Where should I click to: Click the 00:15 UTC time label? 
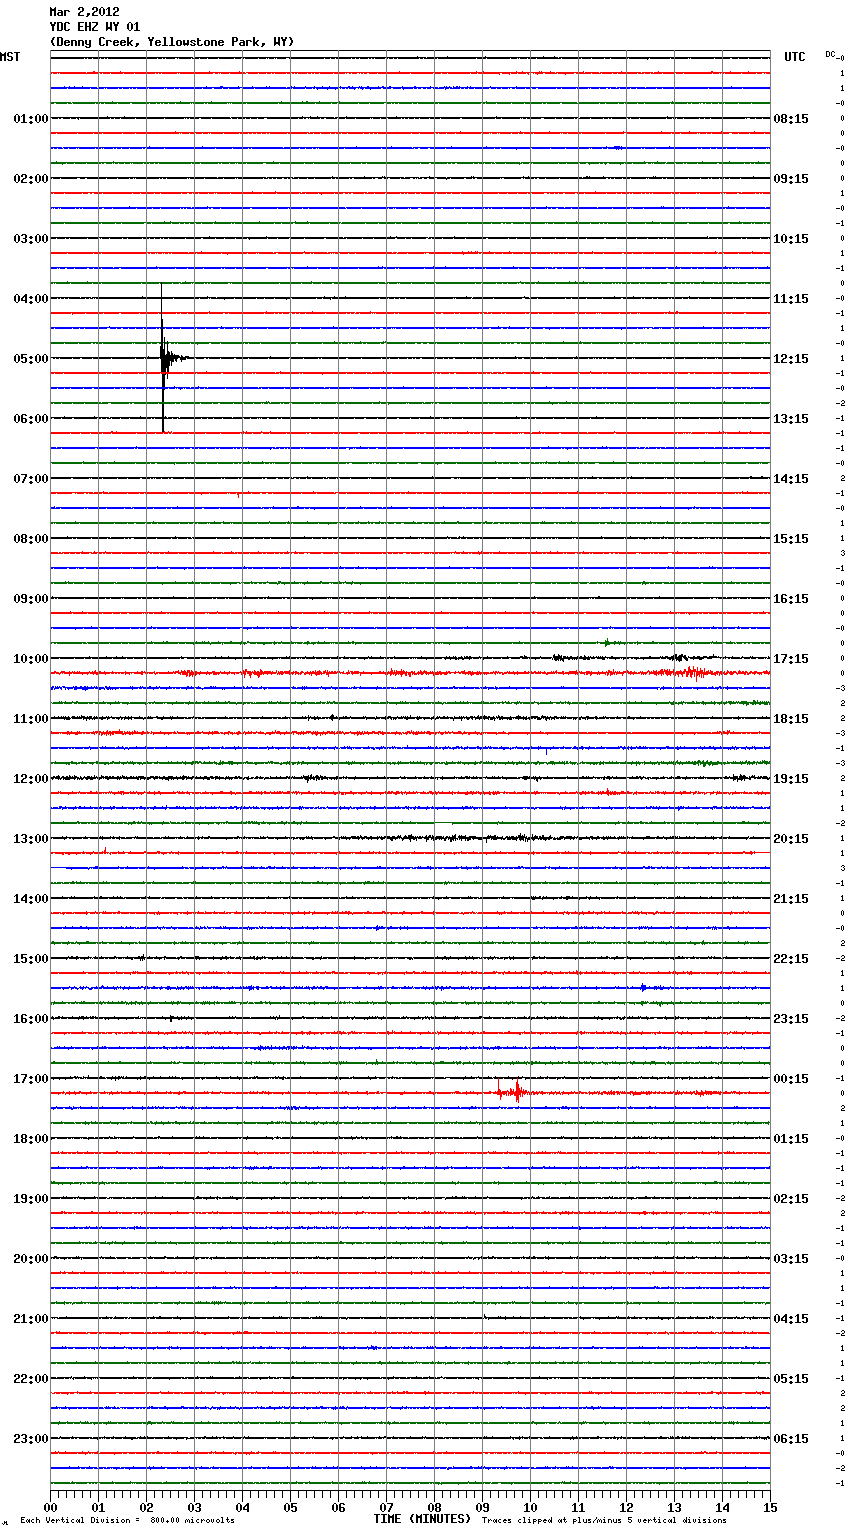click(791, 1079)
